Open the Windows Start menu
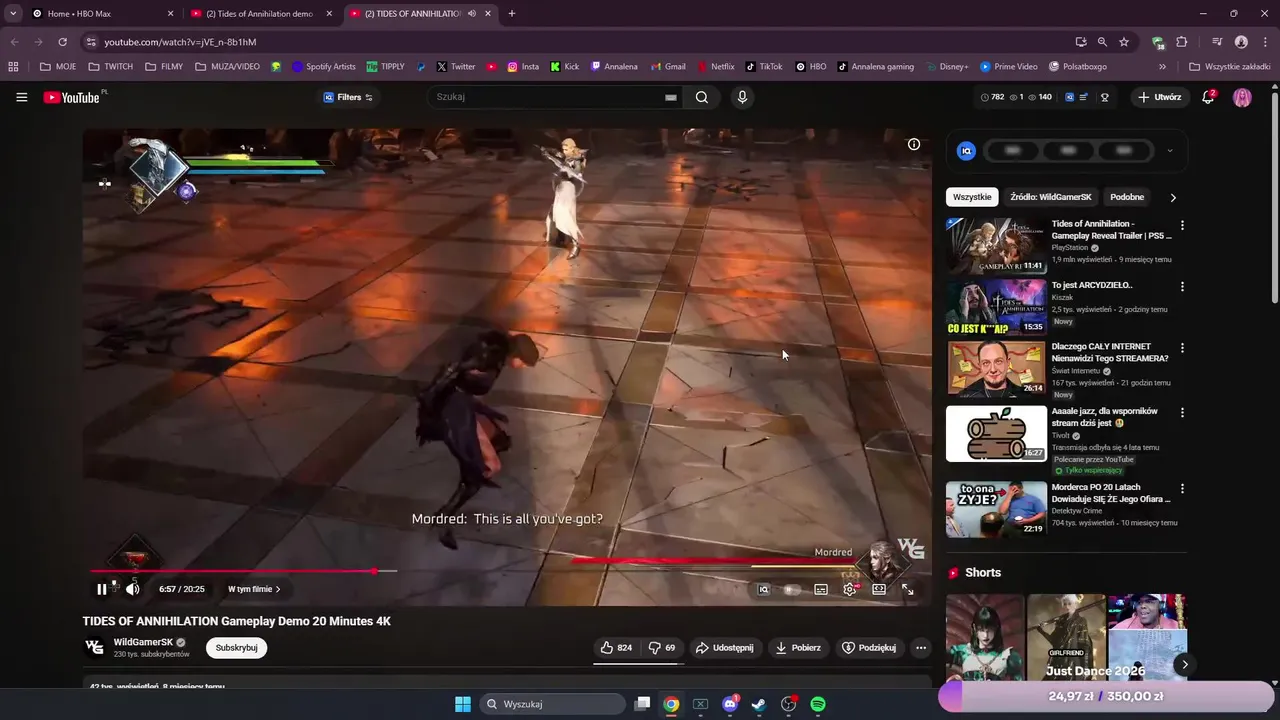 click(x=463, y=704)
